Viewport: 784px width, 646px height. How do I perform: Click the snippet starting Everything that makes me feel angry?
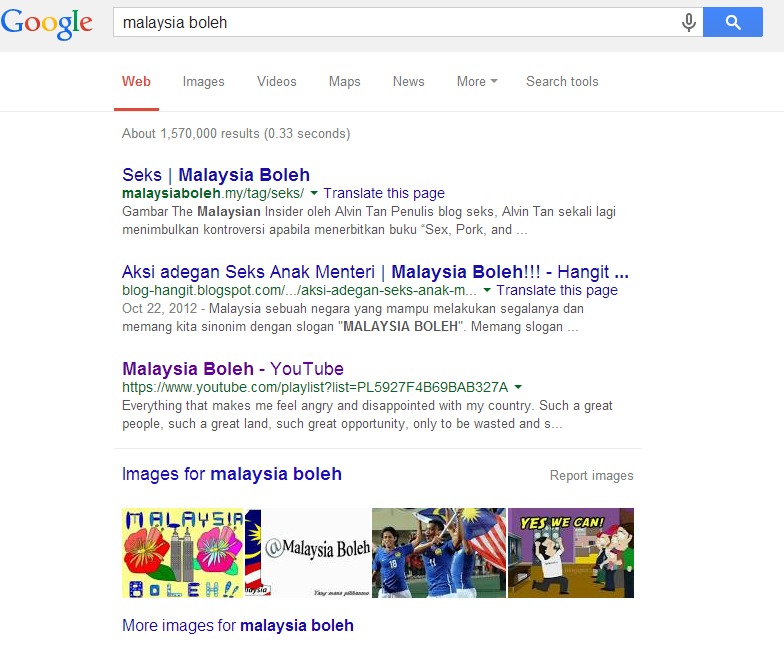[367, 414]
